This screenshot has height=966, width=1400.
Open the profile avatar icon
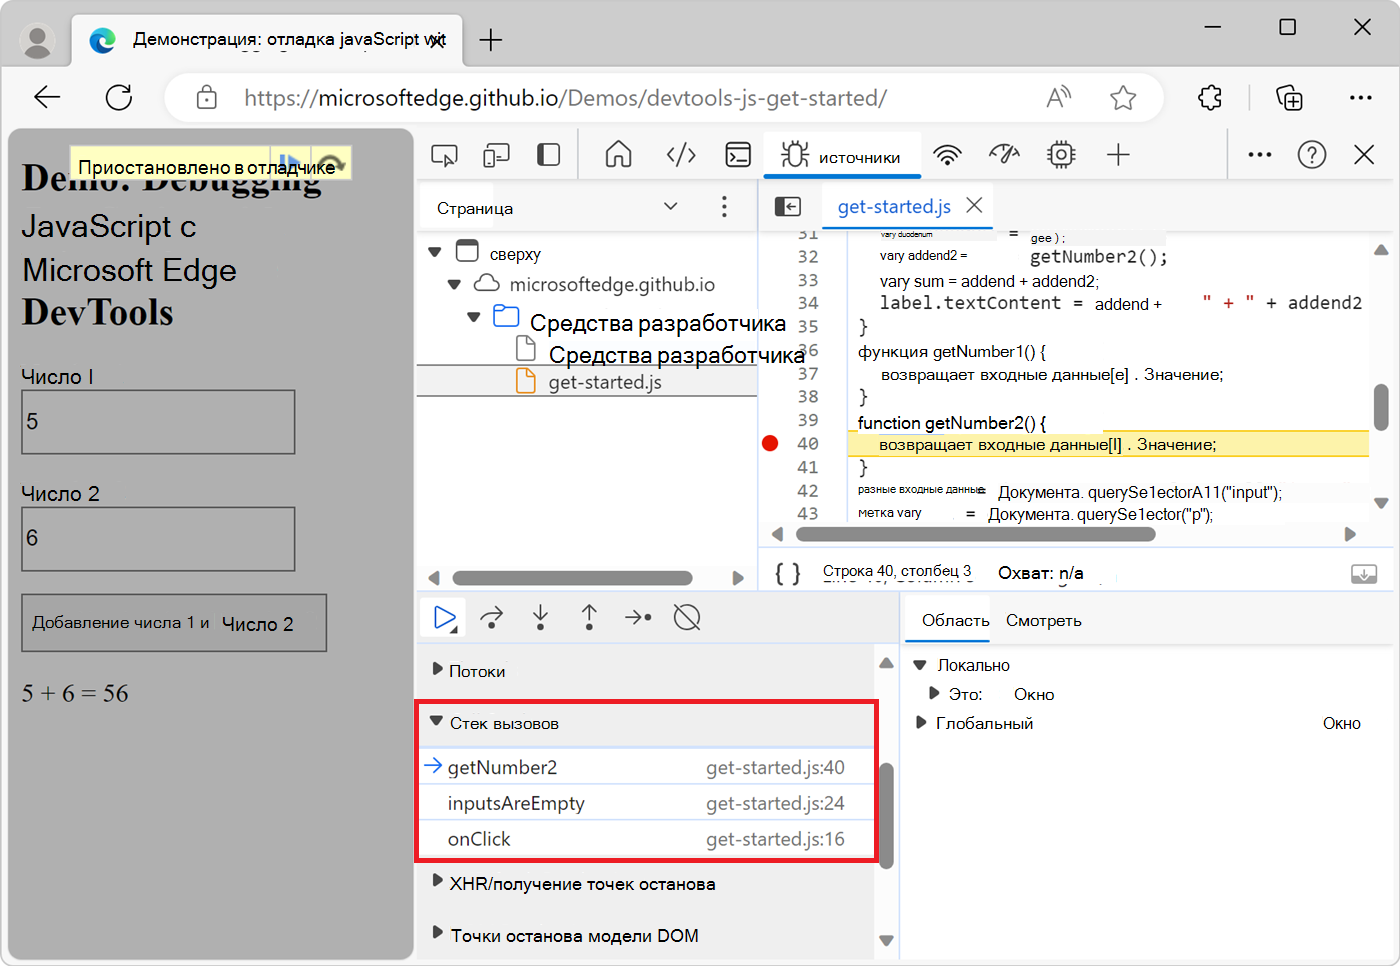(38, 41)
